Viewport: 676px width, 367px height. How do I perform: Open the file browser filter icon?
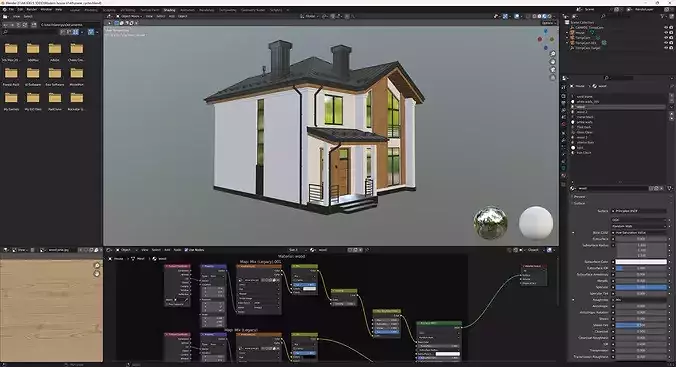[91, 32]
